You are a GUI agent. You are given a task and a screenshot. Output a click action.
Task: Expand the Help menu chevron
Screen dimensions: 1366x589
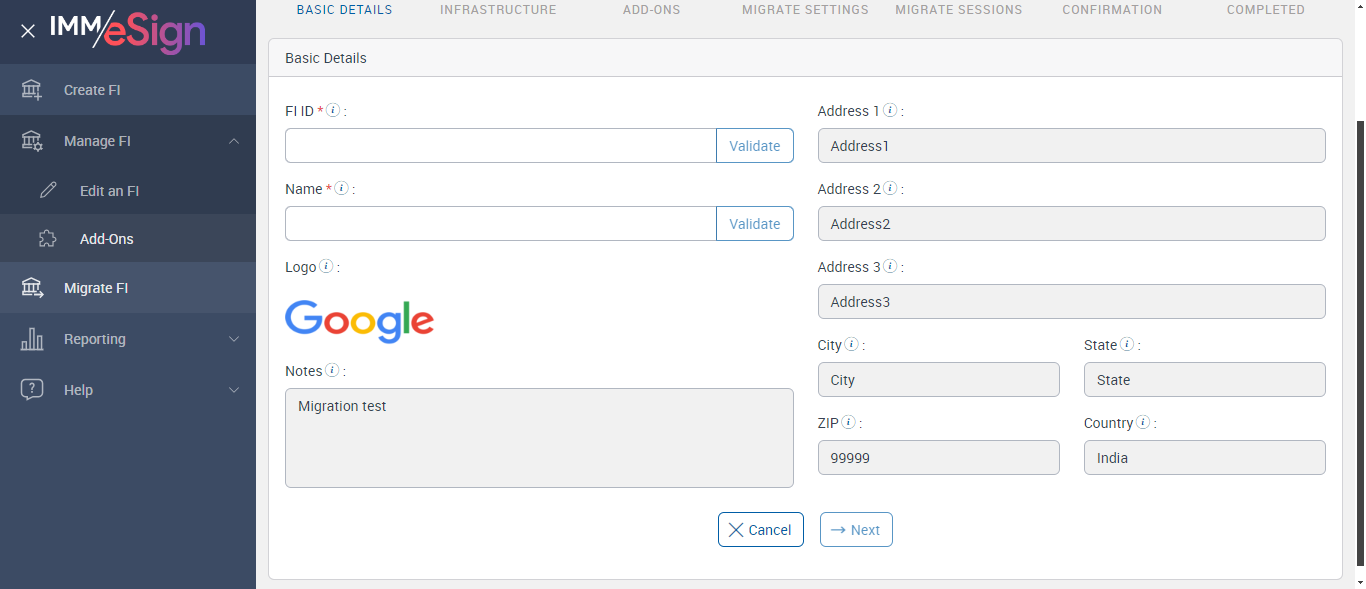[x=234, y=390]
